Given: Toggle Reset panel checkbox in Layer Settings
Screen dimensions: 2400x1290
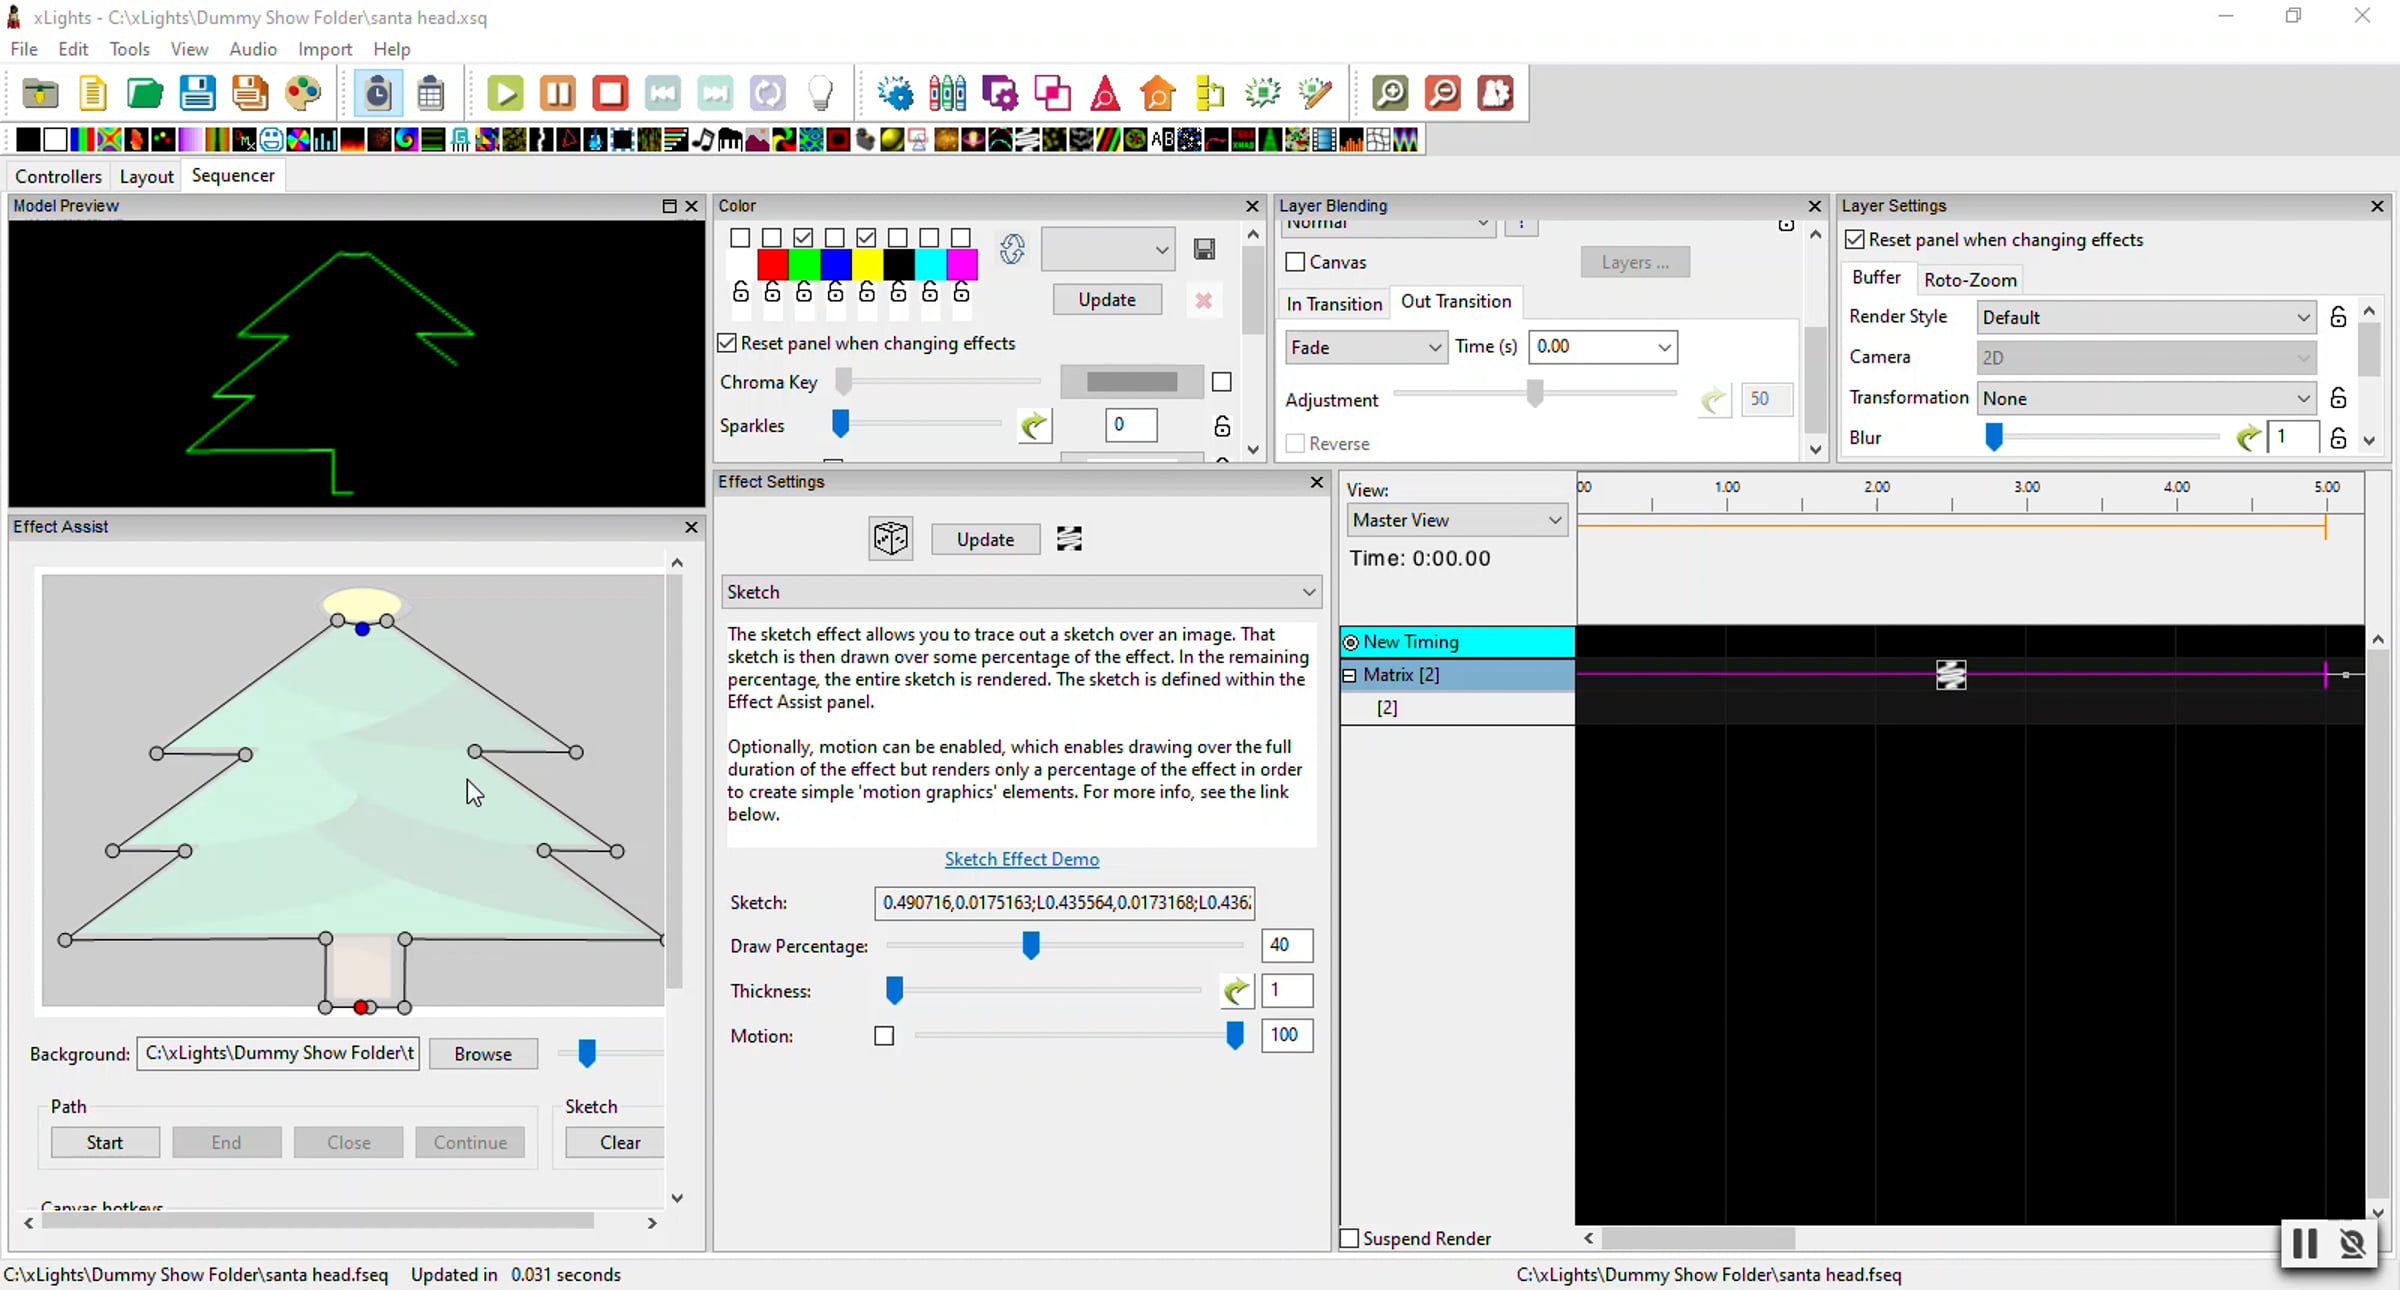Looking at the screenshot, I should pos(1855,240).
